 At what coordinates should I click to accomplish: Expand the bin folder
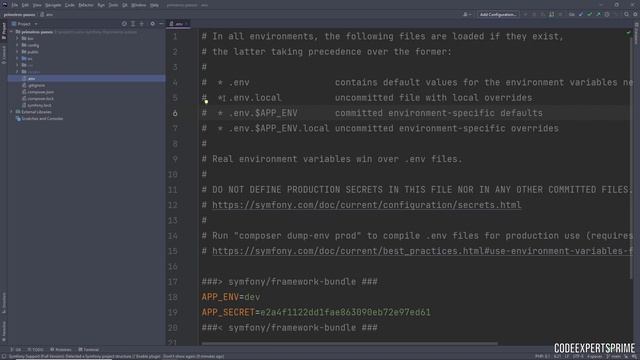pyautogui.click(x=18, y=39)
